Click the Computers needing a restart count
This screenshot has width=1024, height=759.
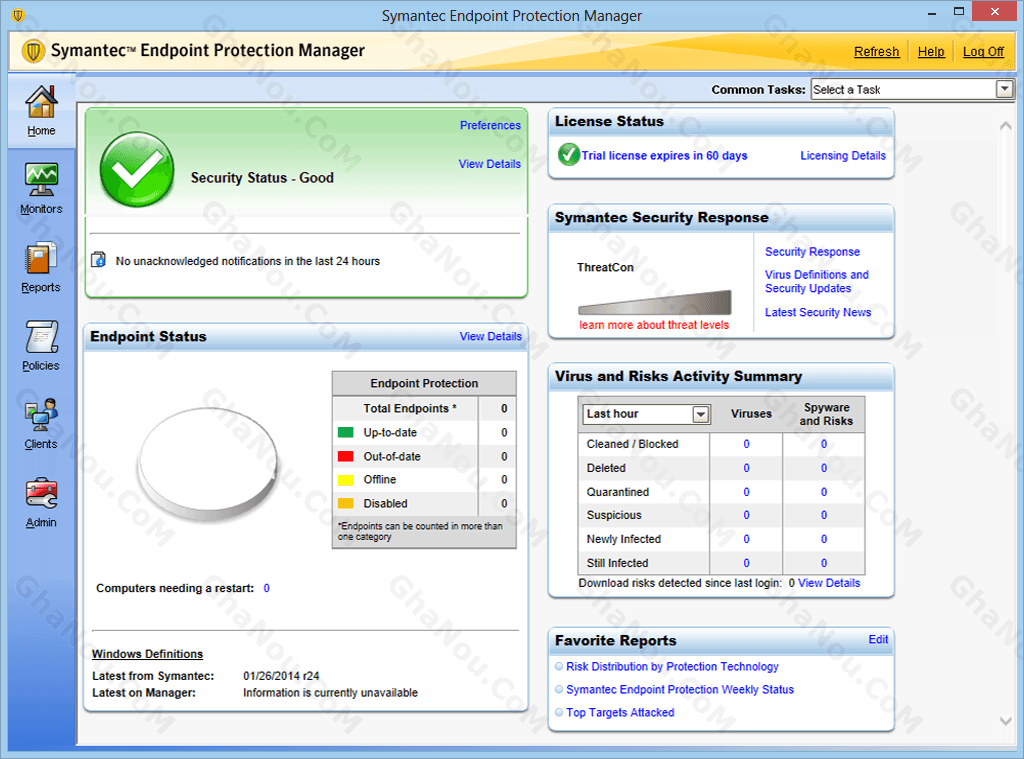pyautogui.click(x=266, y=588)
